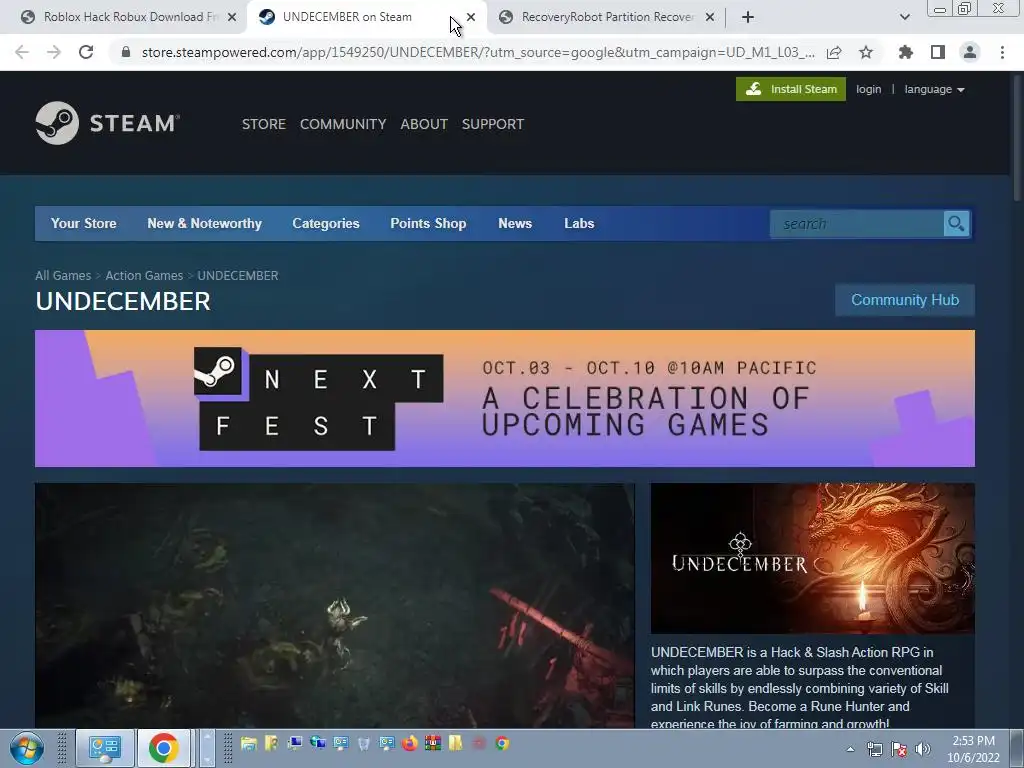The width and height of the screenshot is (1024, 768).
Task: Click the Steam Next Fest banner
Action: tap(505, 398)
